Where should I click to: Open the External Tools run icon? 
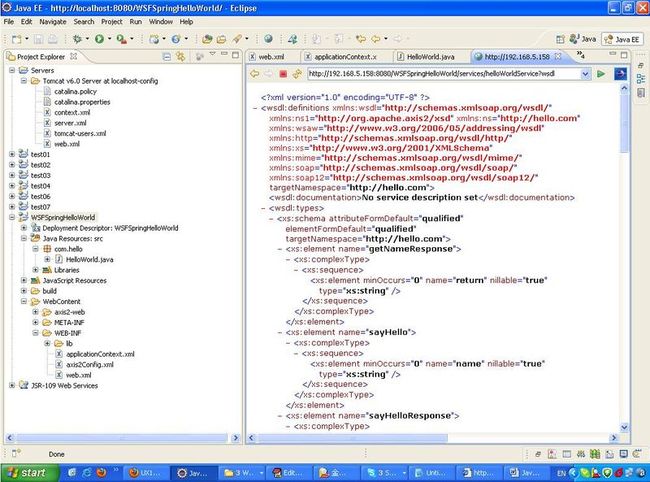point(121,39)
